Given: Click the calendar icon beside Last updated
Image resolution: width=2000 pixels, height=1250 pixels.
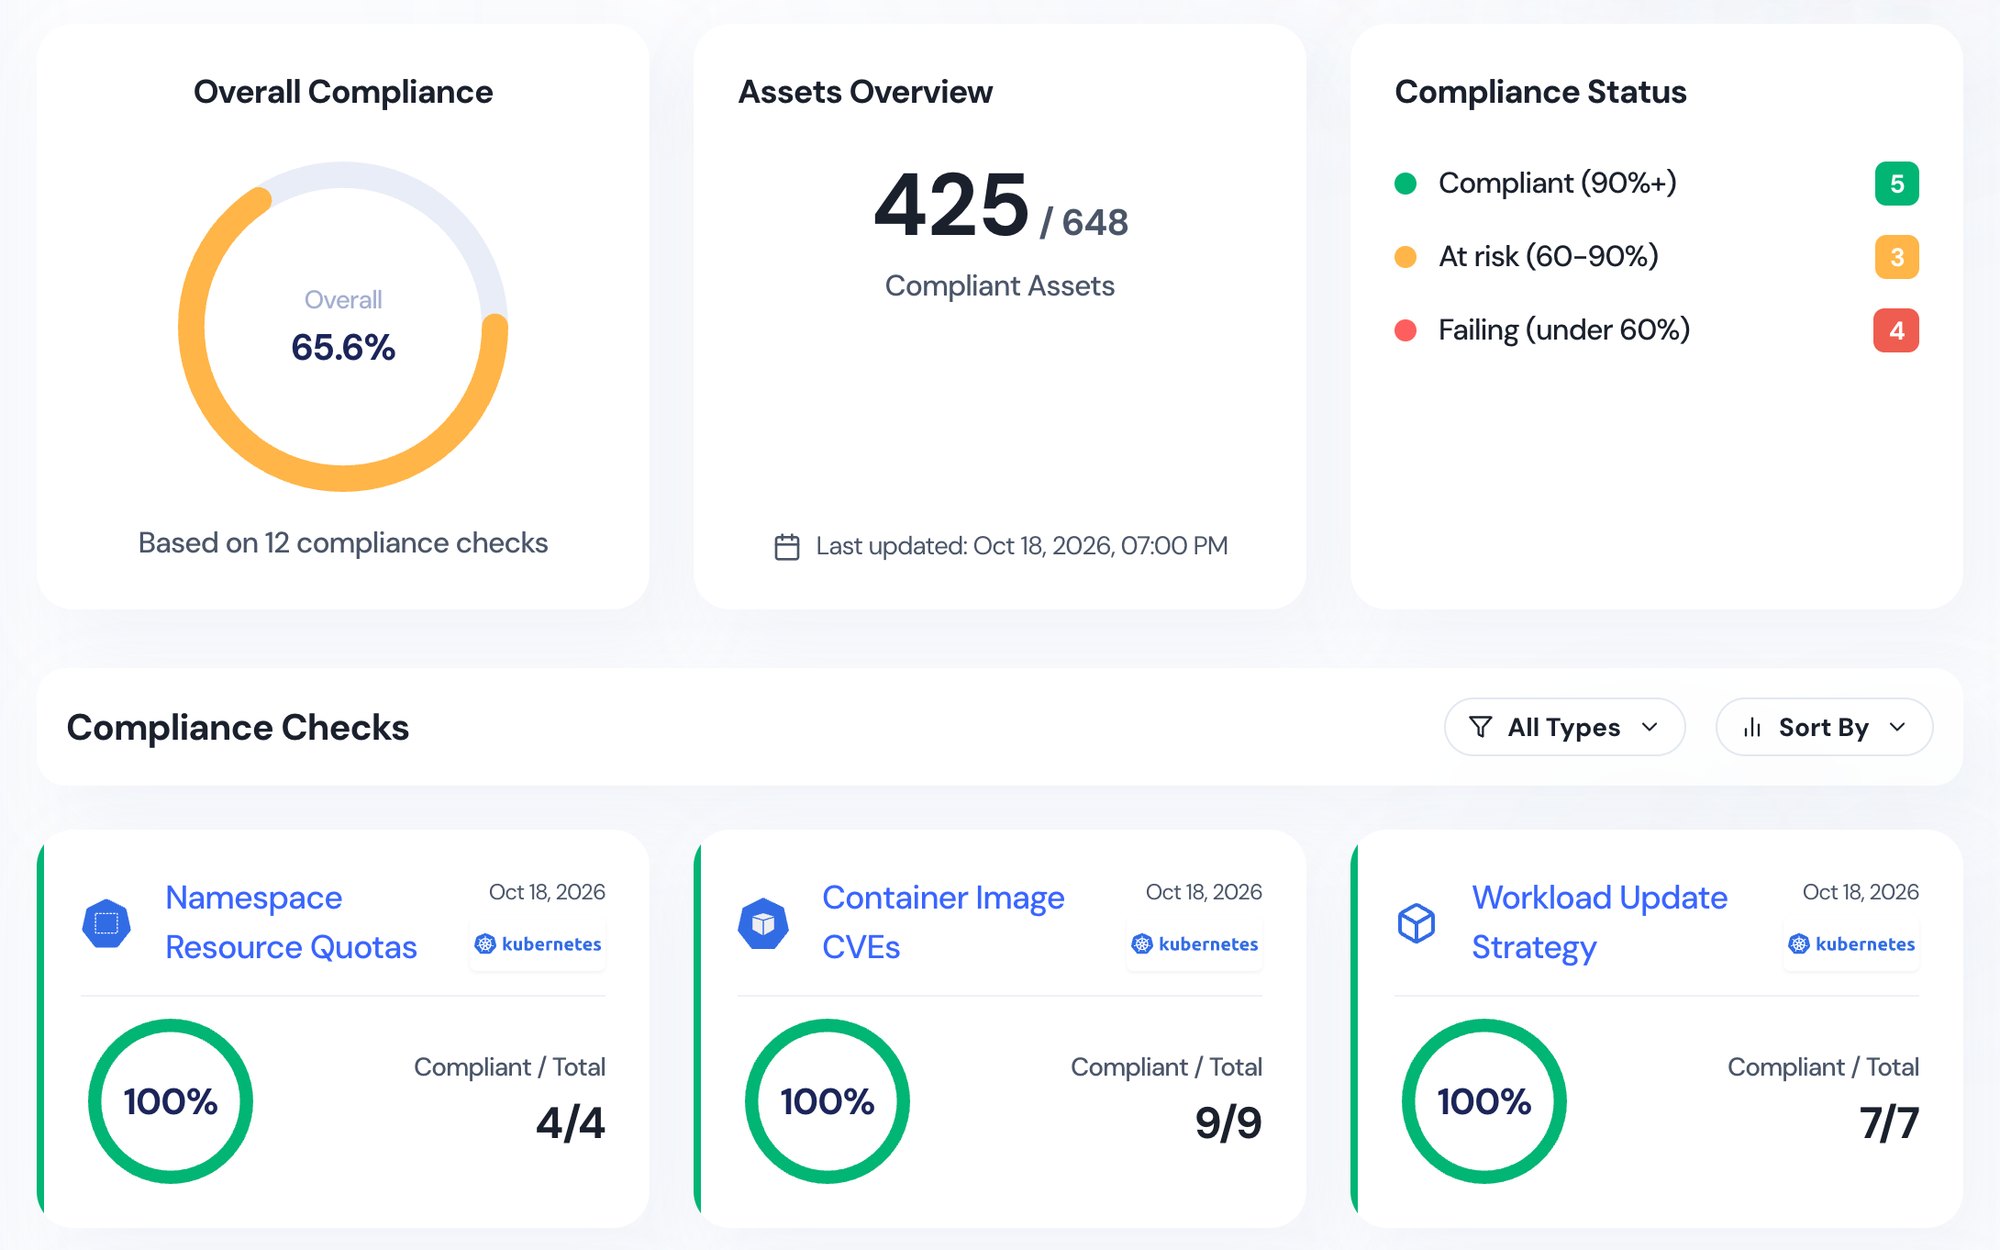Looking at the screenshot, I should (x=787, y=547).
